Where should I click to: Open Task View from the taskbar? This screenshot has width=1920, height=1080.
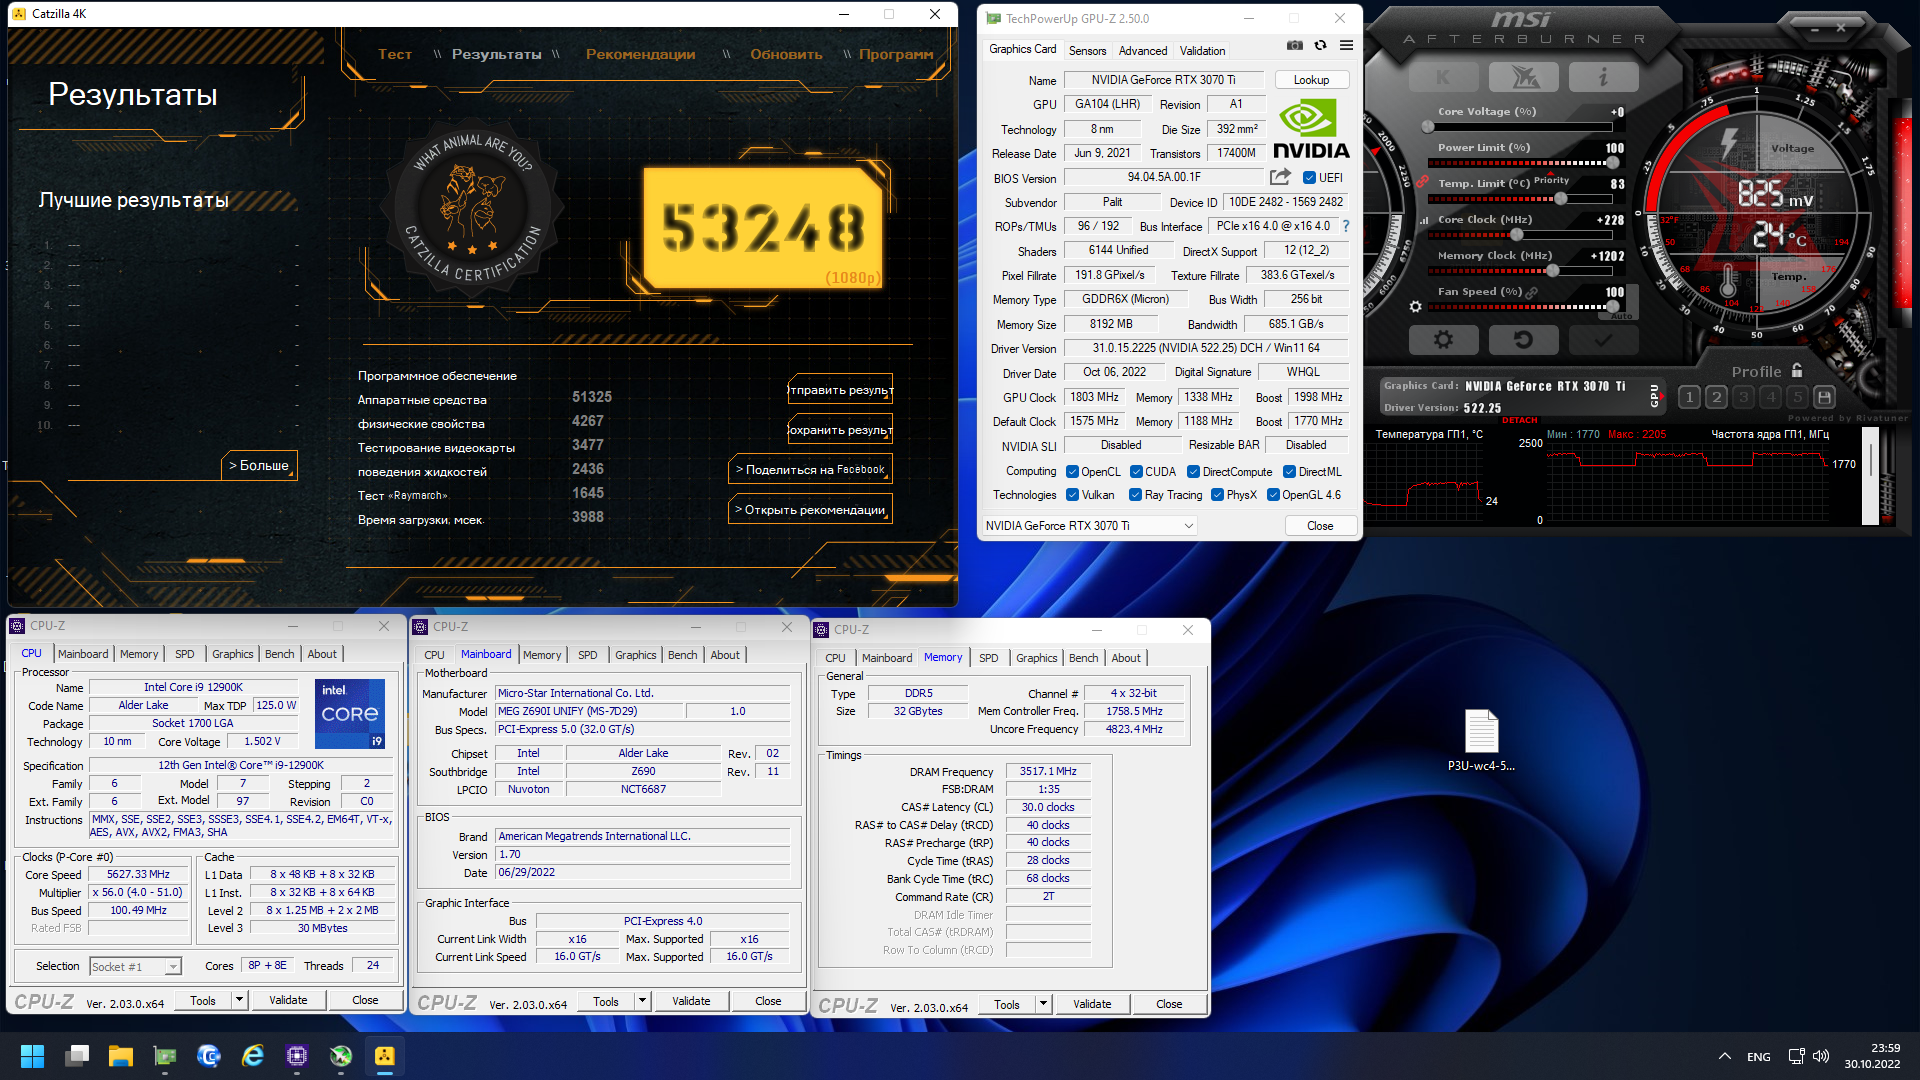pyautogui.click(x=77, y=1056)
